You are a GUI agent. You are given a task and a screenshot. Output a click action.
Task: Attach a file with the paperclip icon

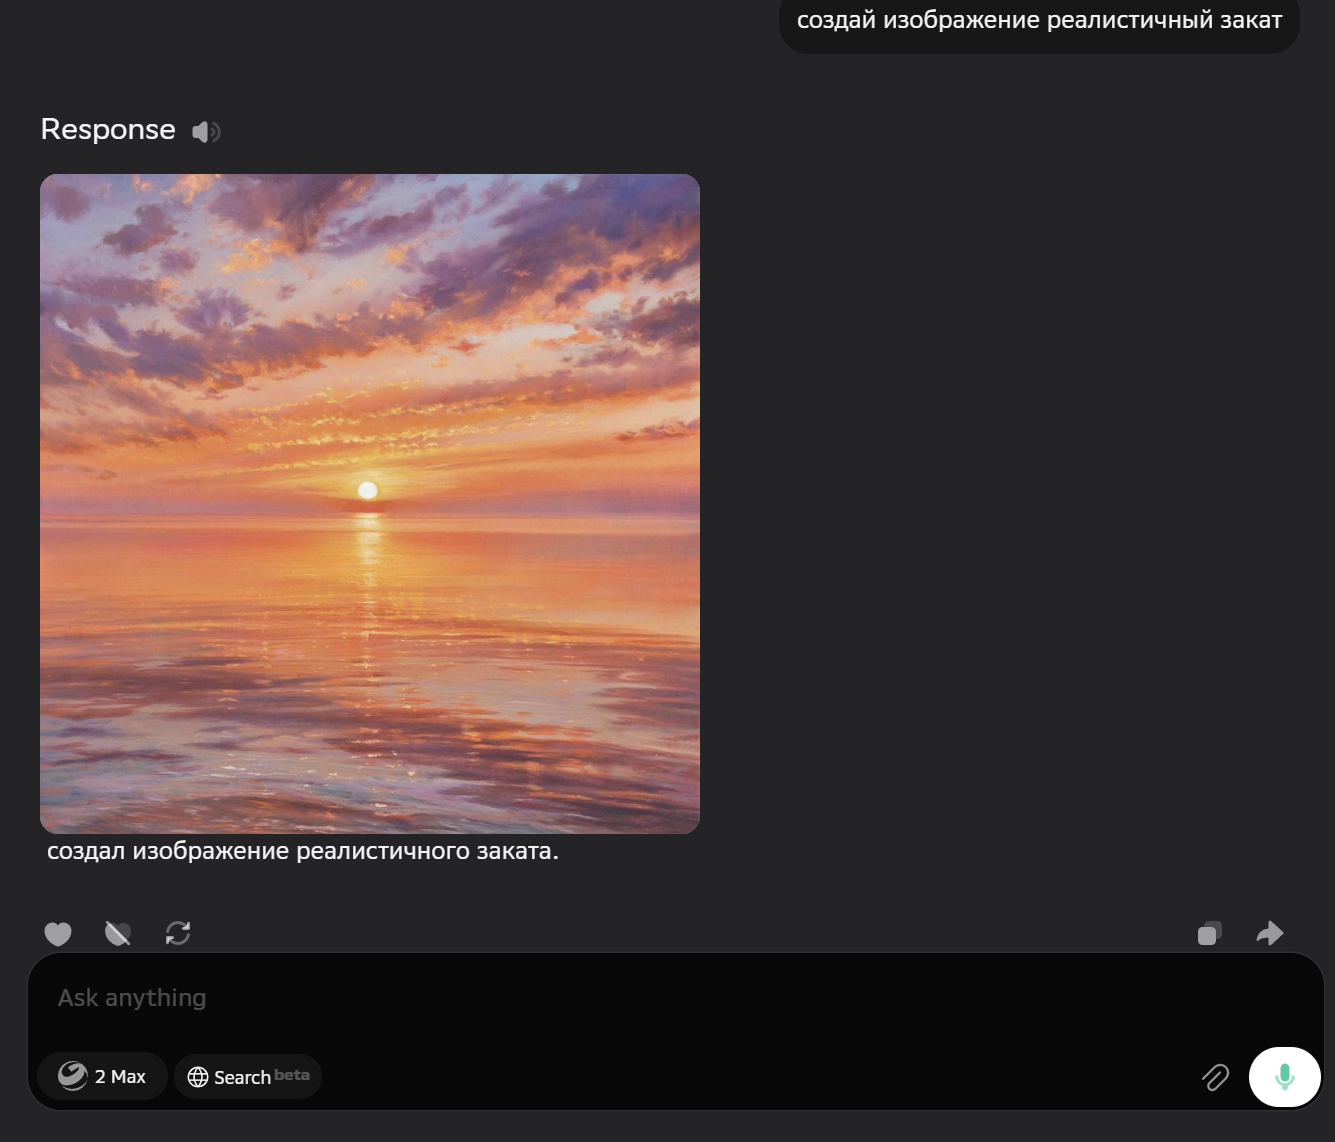point(1215,1077)
